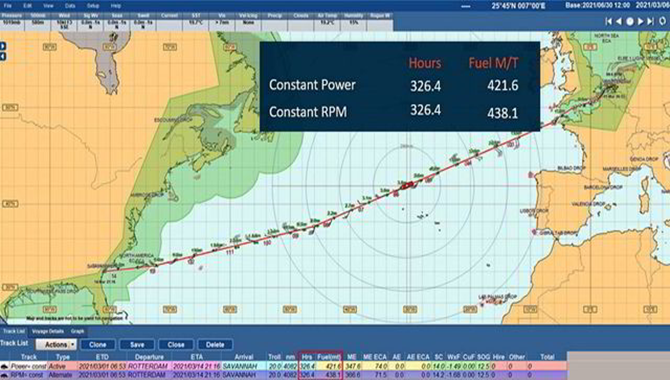
Task: Play the weather animation forward
Action: tap(641, 21)
